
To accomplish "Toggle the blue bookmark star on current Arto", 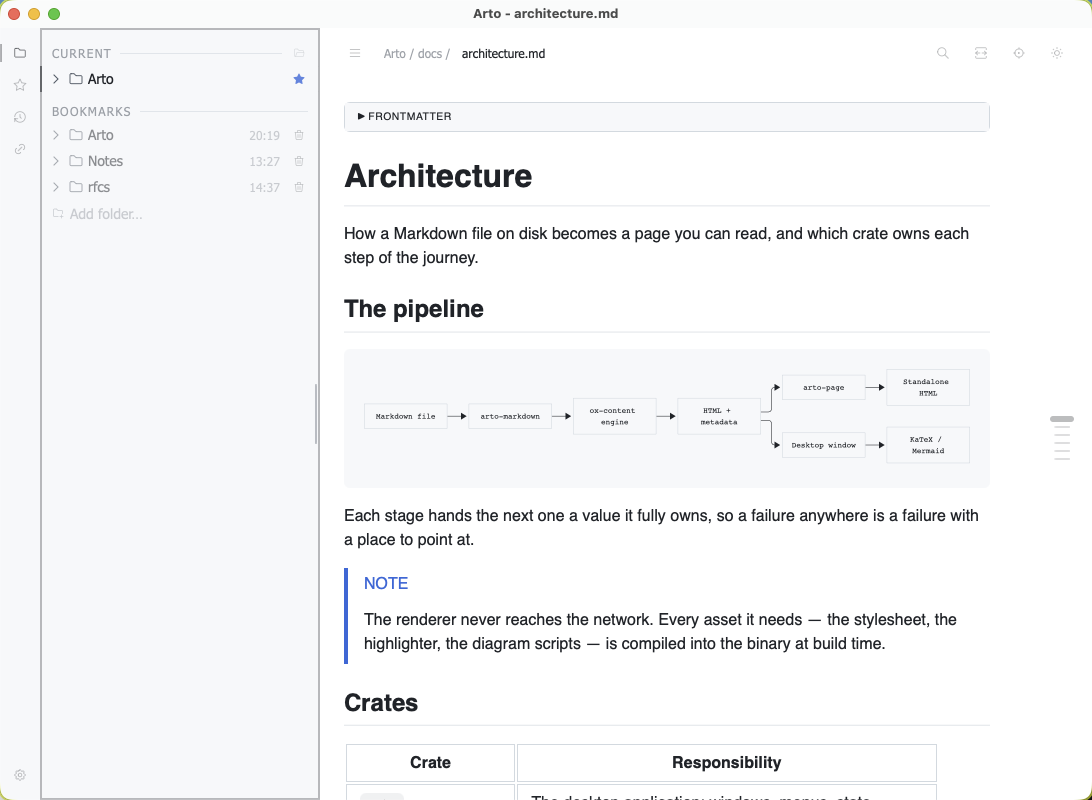I will (x=299, y=79).
